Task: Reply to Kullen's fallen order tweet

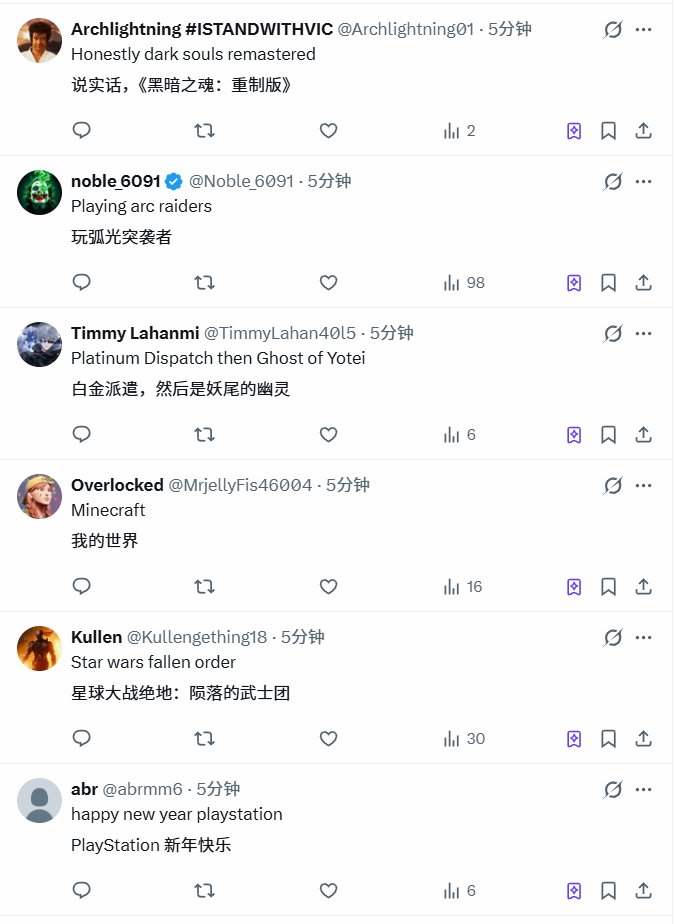Action: click(x=82, y=738)
